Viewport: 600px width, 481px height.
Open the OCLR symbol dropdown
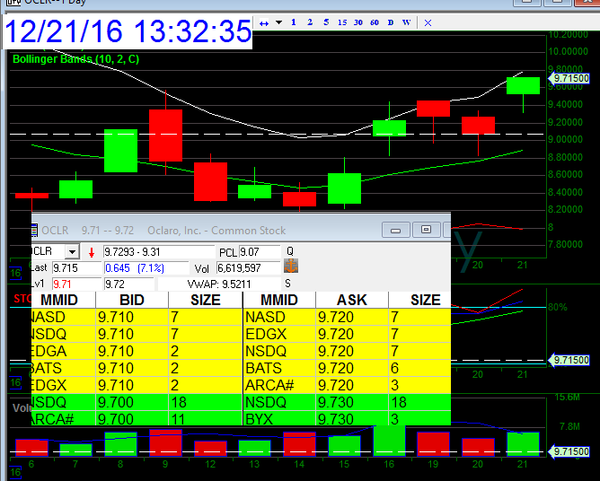click(71, 252)
